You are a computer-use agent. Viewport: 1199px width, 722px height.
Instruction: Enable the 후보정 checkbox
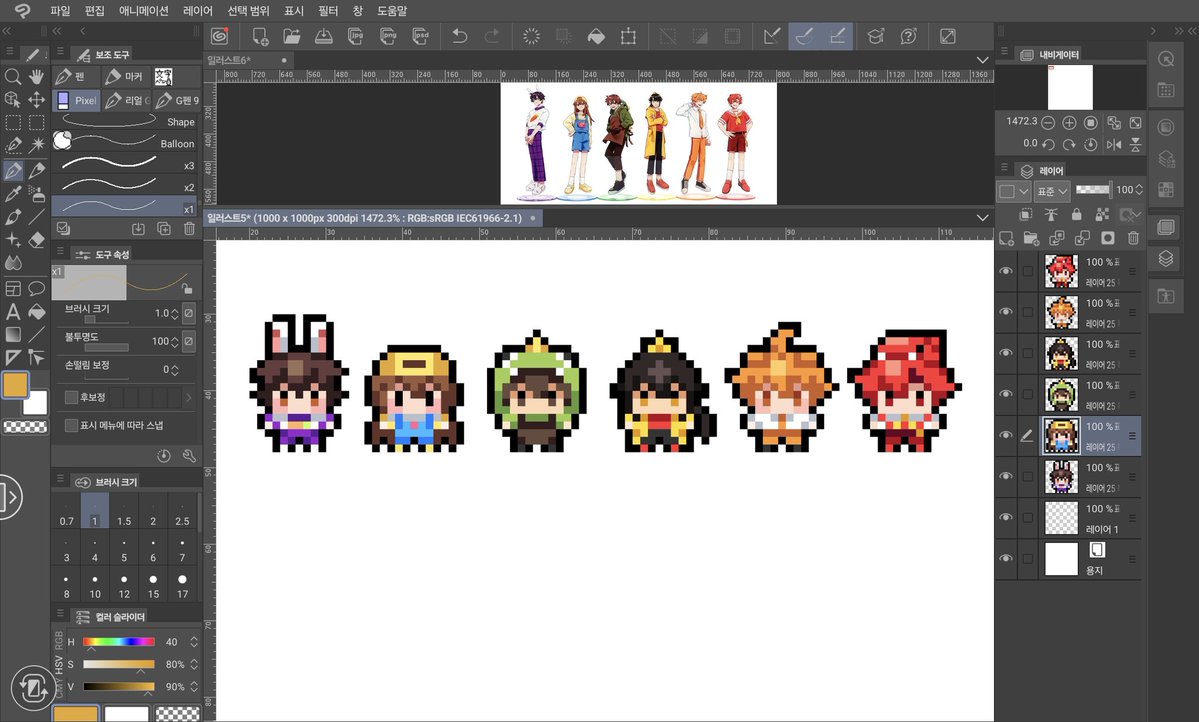(x=71, y=397)
